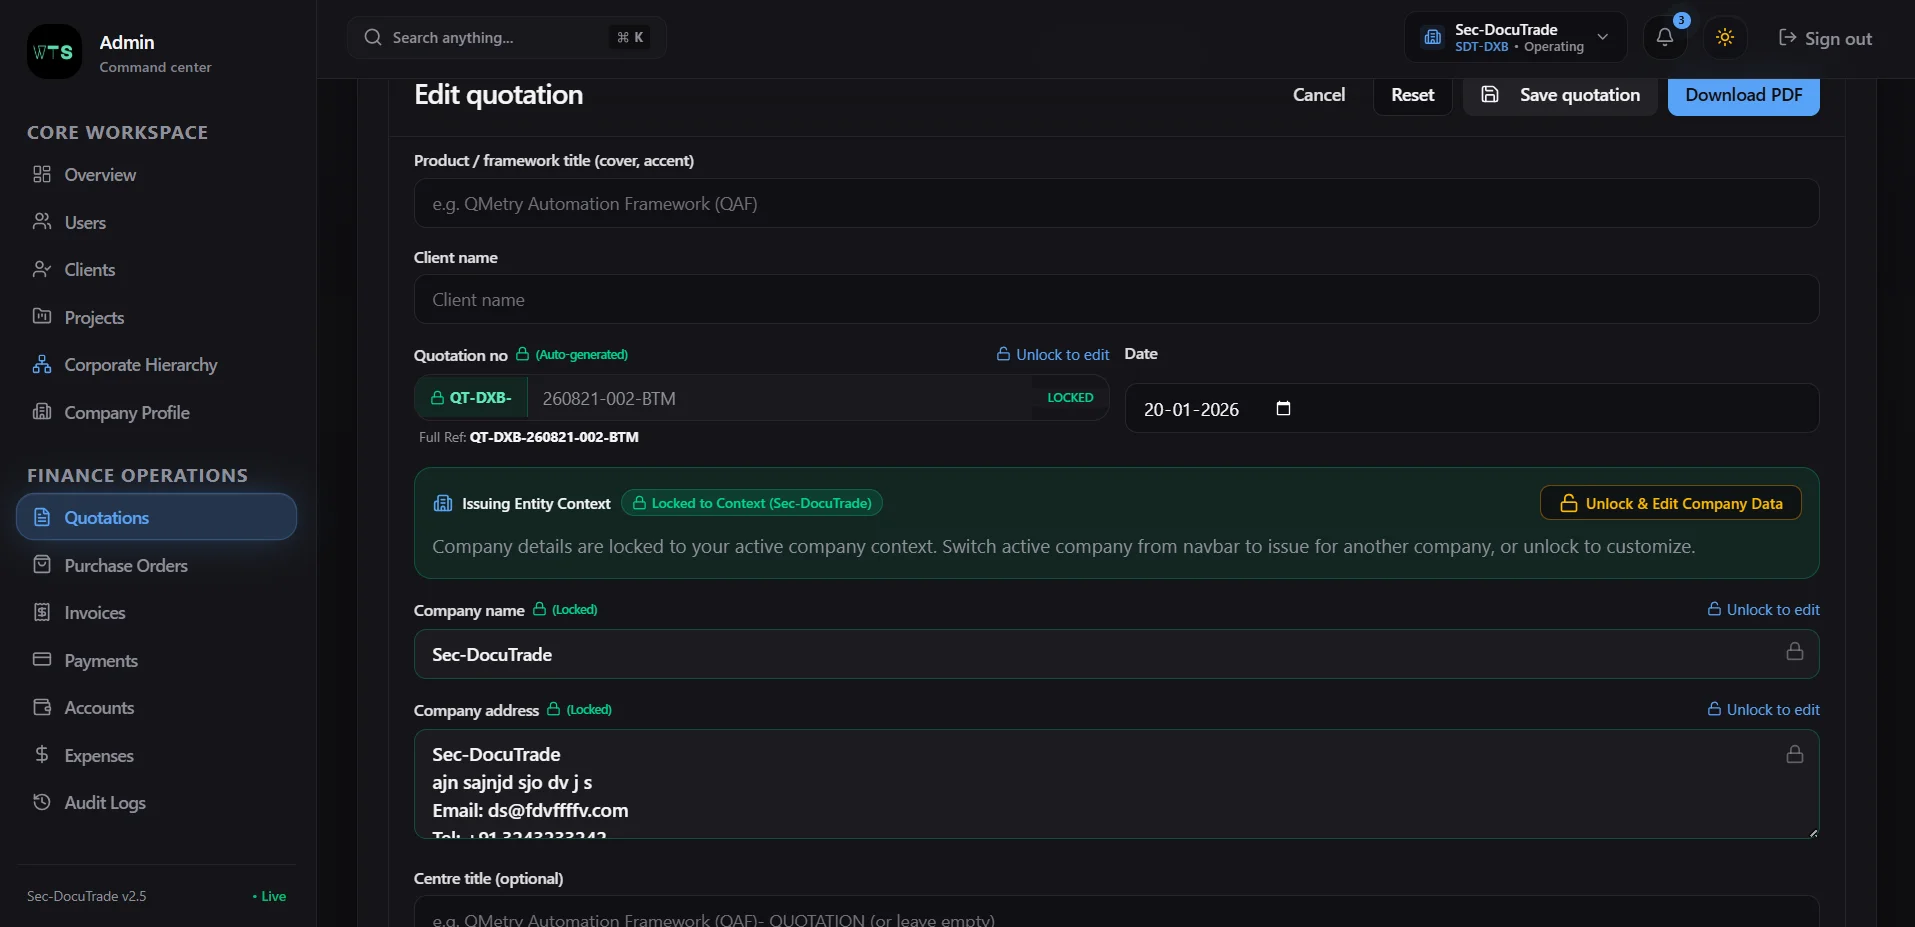
Task: Click the search magnifier icon
Action: coord(373,37)
